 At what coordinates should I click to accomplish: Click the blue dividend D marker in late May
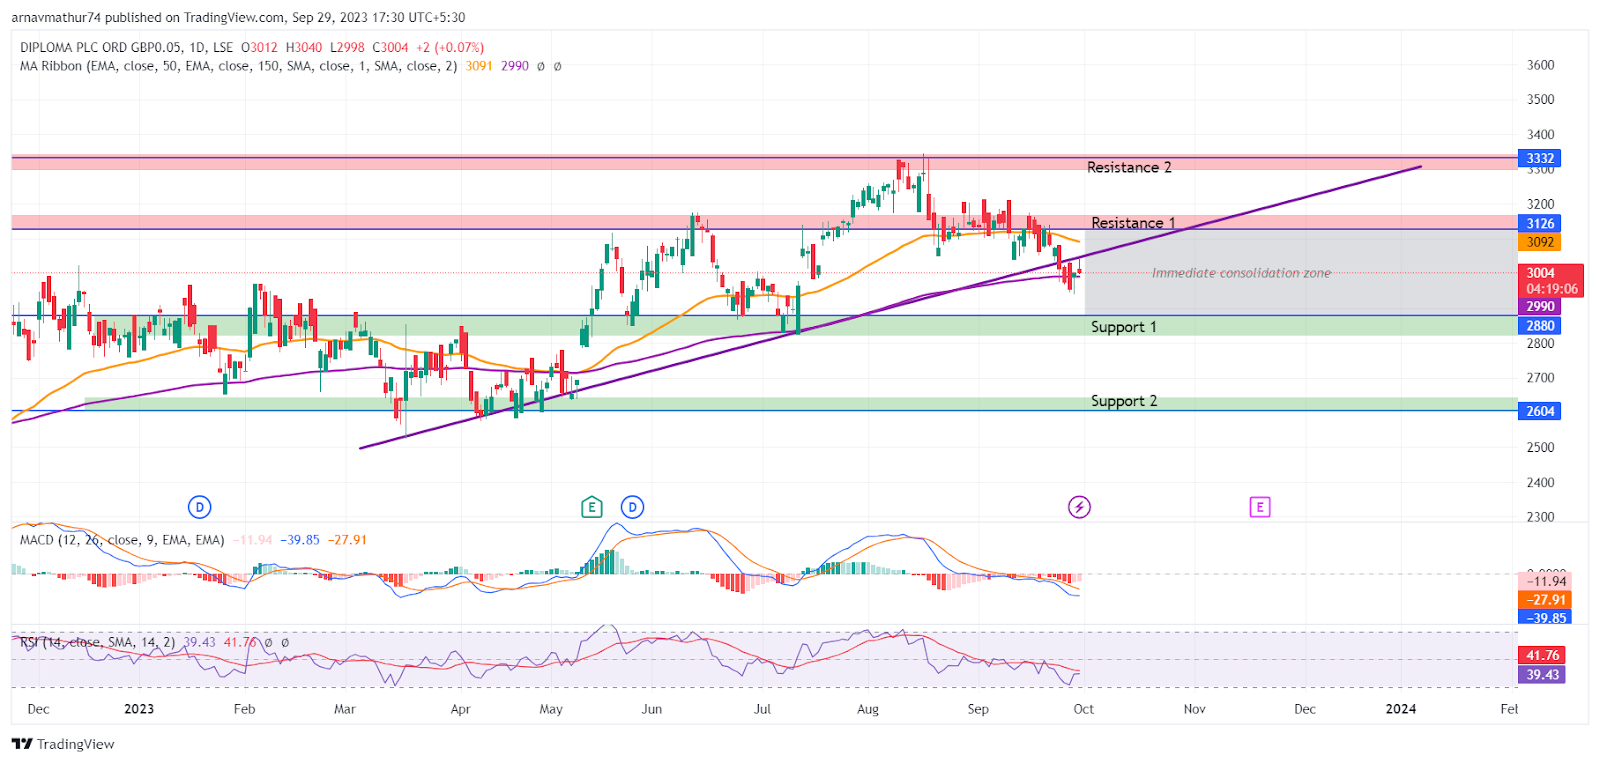point(632,507)
